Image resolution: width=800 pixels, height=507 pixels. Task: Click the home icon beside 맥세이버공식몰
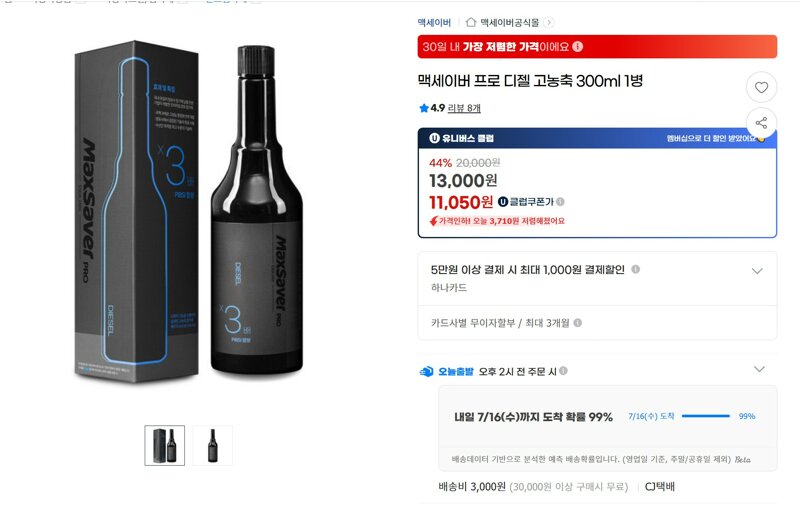pos(471,22)
